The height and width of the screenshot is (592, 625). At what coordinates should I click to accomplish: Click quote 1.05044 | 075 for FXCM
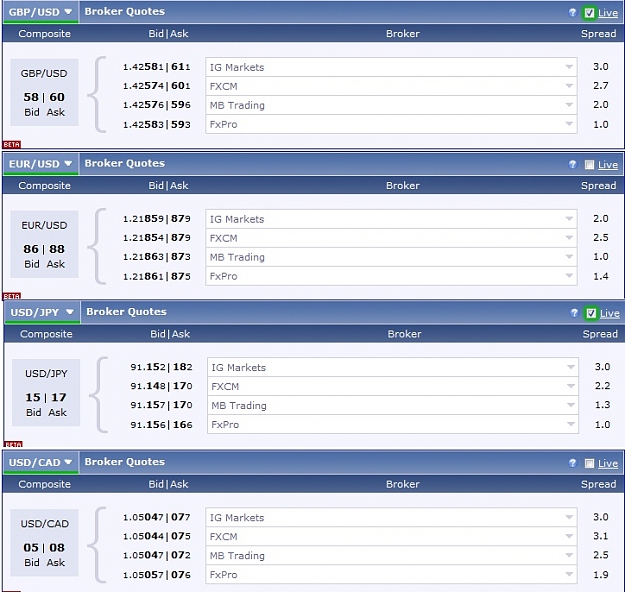(157, 536)
